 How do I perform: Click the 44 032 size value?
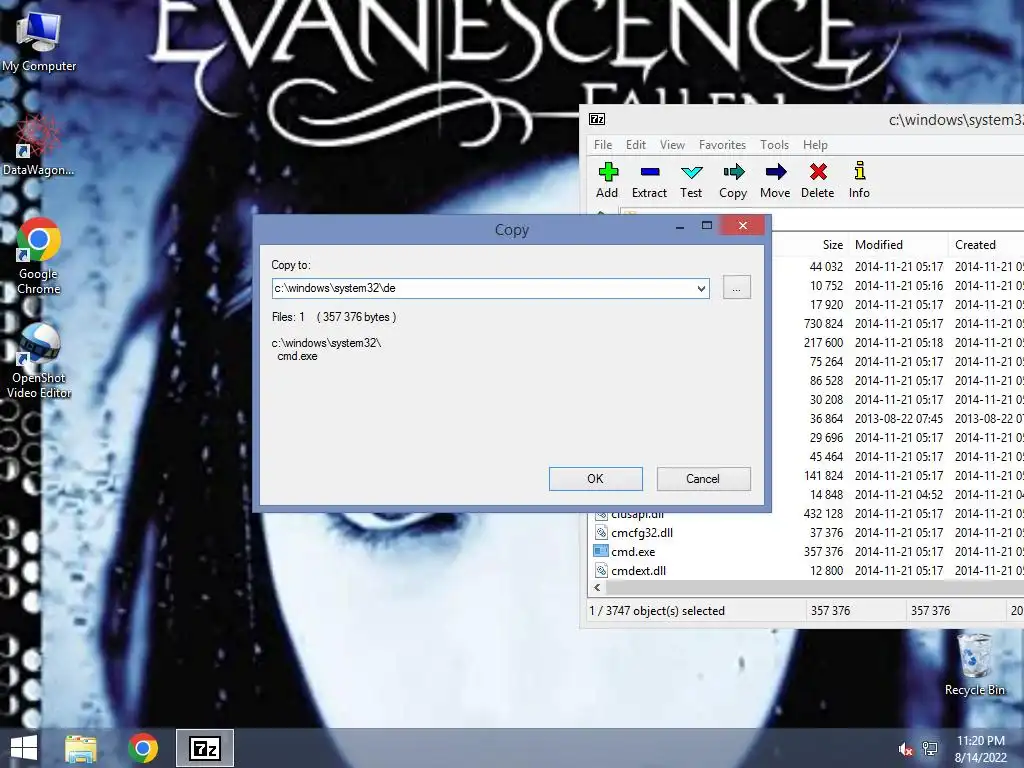(826, 267)
